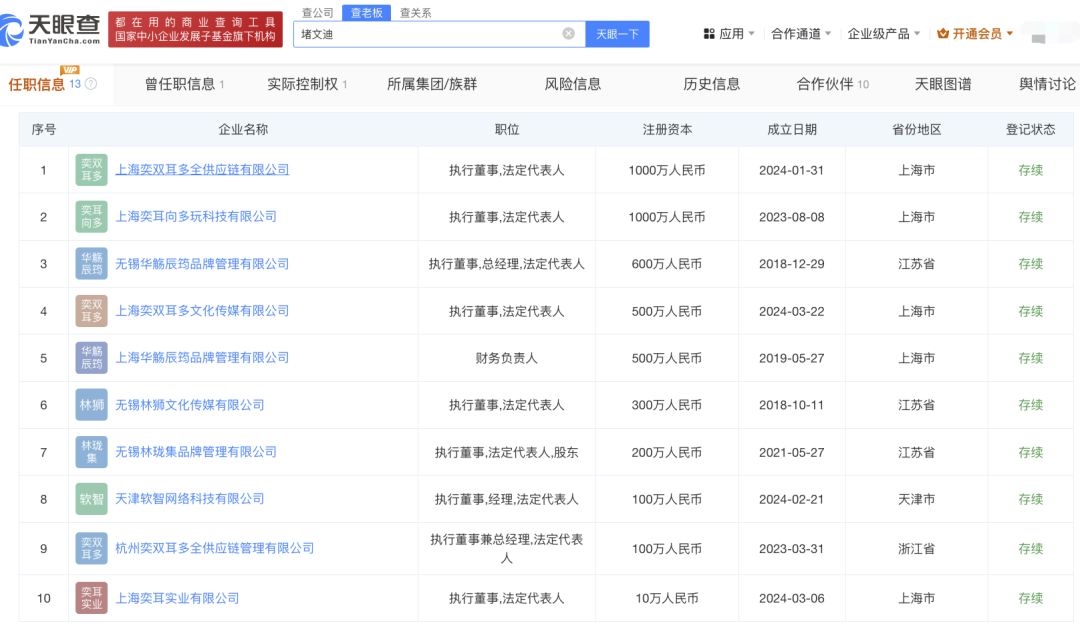Viewport: 1080px width, 634px height.
Task: Click the 无锡林狮 company logo badge
Action: click(91, 405)
